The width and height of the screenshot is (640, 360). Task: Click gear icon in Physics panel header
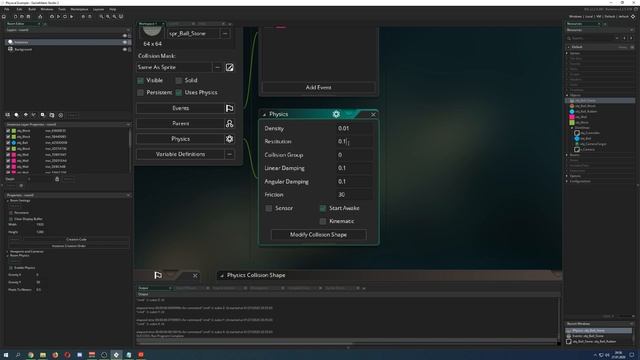[x=336, y=114]
